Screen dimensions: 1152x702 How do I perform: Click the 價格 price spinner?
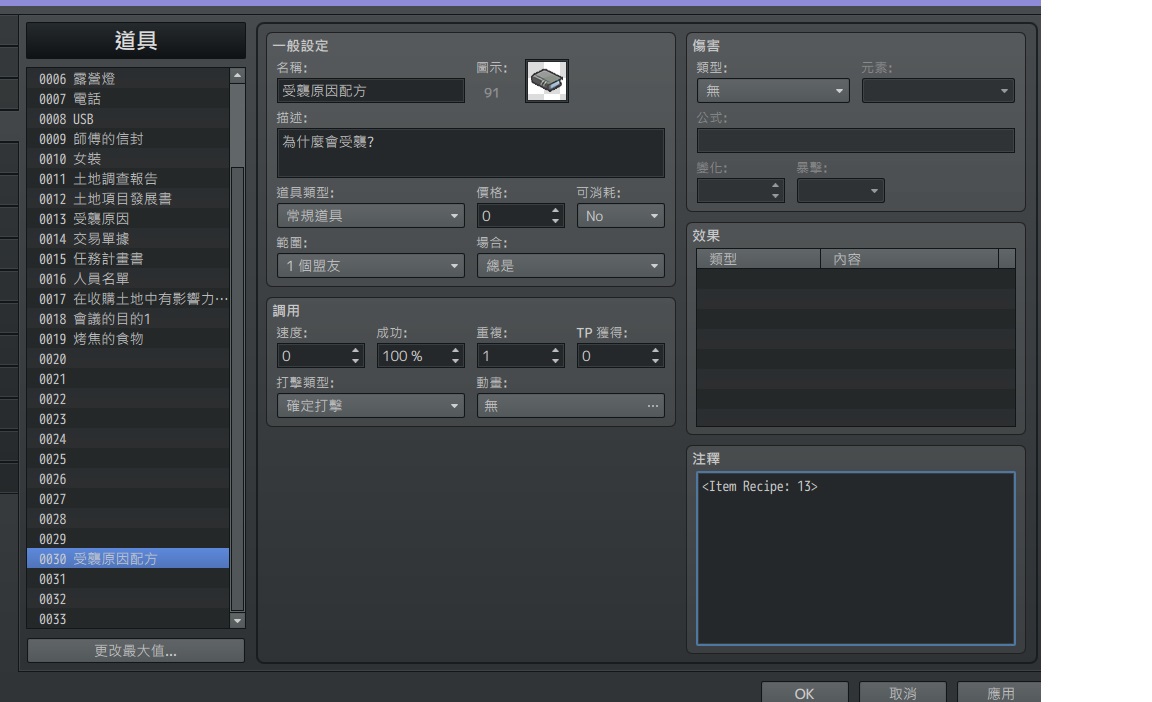pos(520,216)
